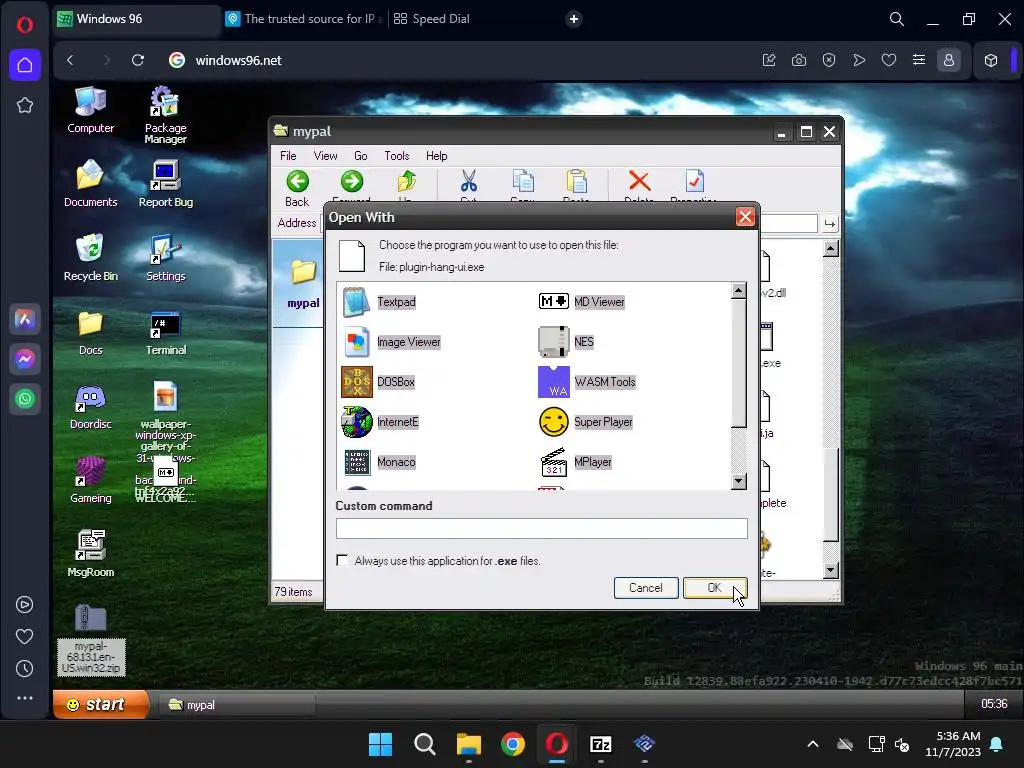
Task: Open the Documents desktop folder
Action: click(91, 184)
